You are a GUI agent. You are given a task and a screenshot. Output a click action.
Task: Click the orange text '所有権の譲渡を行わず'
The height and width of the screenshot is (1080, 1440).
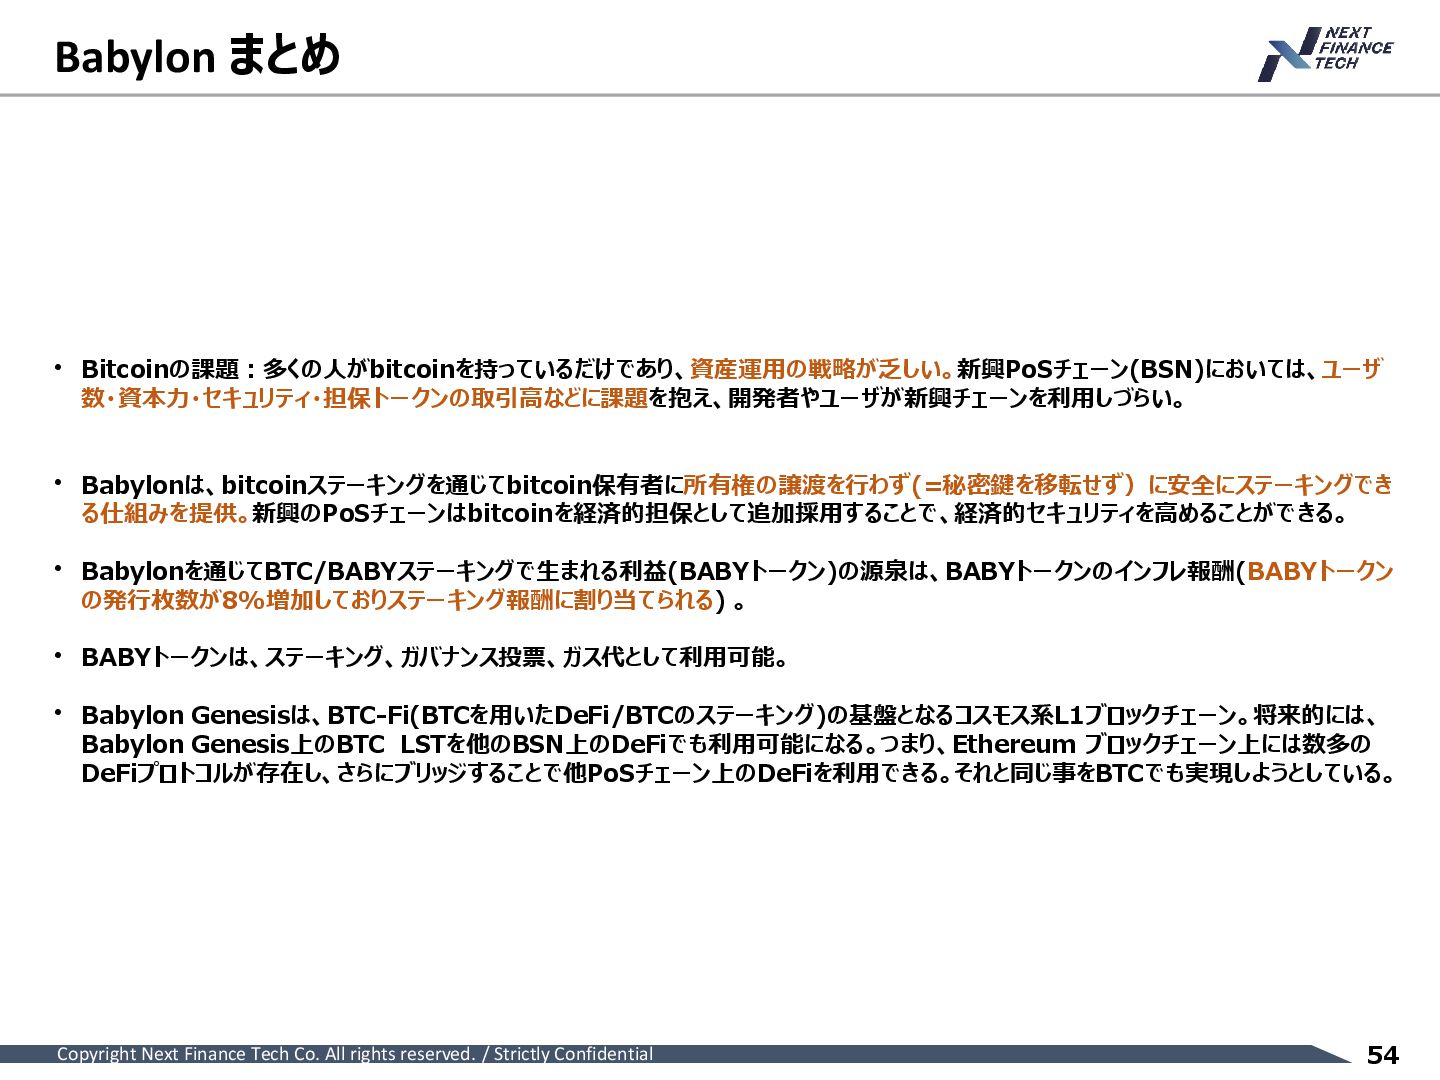click(x=796, y=485)
